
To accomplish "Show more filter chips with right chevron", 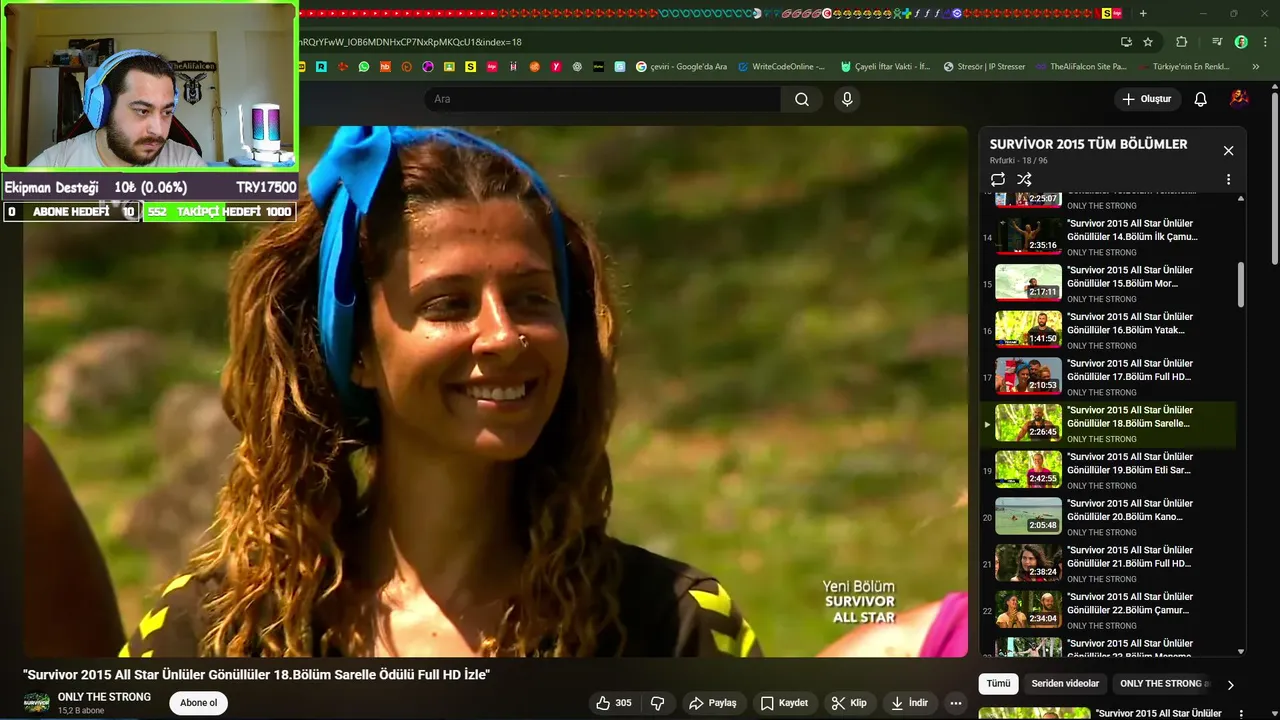I will click(1230, 685).
